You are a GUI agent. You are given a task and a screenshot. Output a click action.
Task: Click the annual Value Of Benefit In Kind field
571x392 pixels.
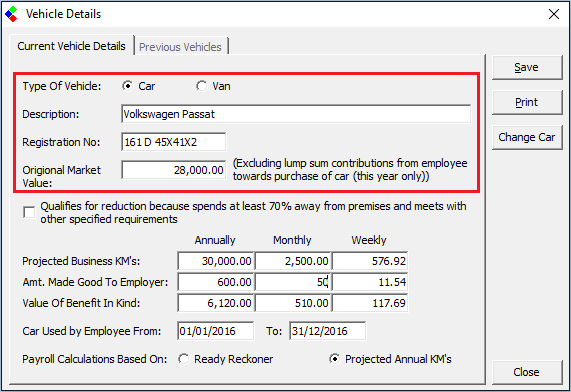[x=216, y=303]
